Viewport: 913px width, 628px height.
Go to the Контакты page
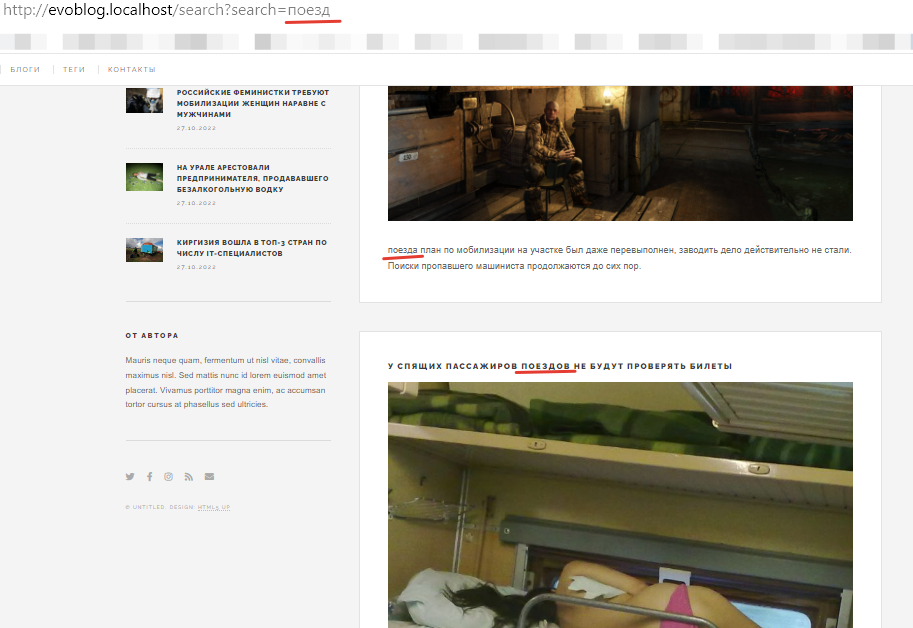[132, 69]
